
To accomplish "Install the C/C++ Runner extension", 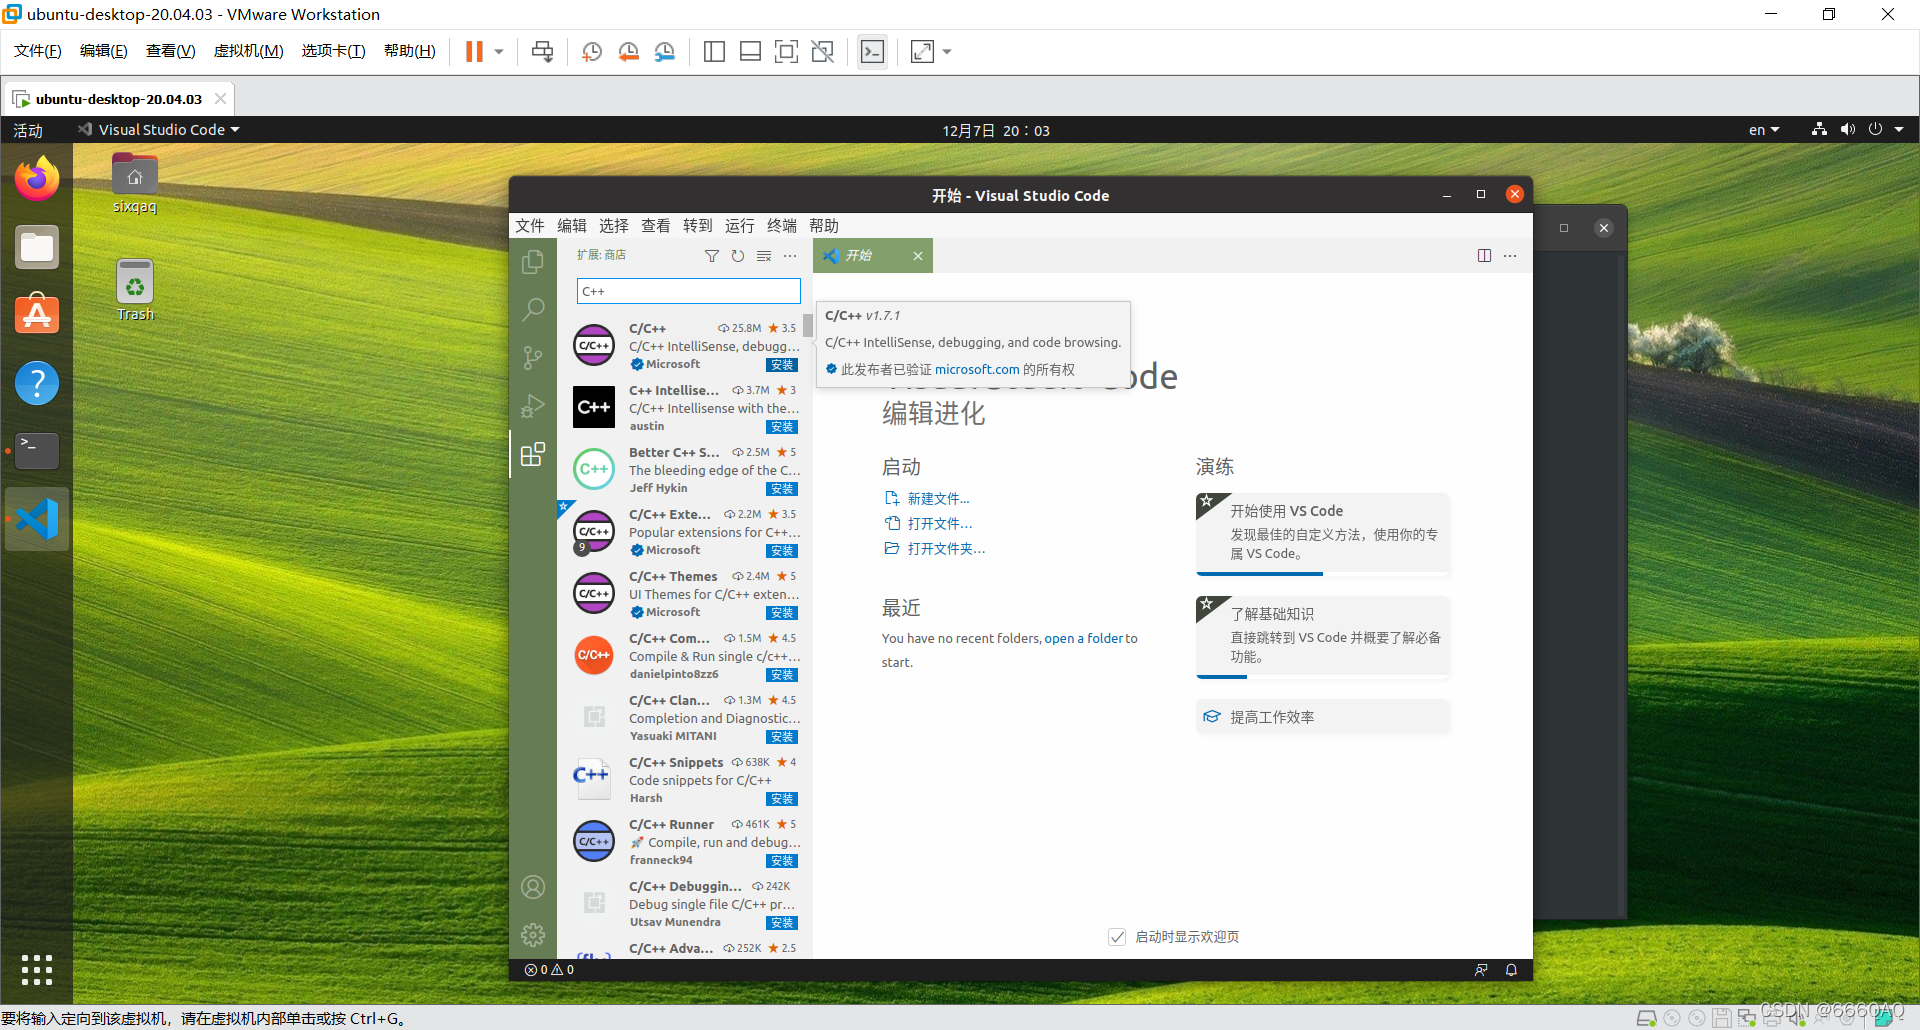I will pyautogui.click(x=782, y=861).
